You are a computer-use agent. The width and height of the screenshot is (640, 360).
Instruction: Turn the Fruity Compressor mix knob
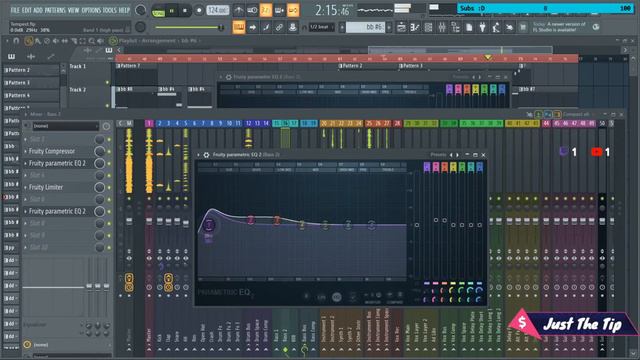(100, 151)
